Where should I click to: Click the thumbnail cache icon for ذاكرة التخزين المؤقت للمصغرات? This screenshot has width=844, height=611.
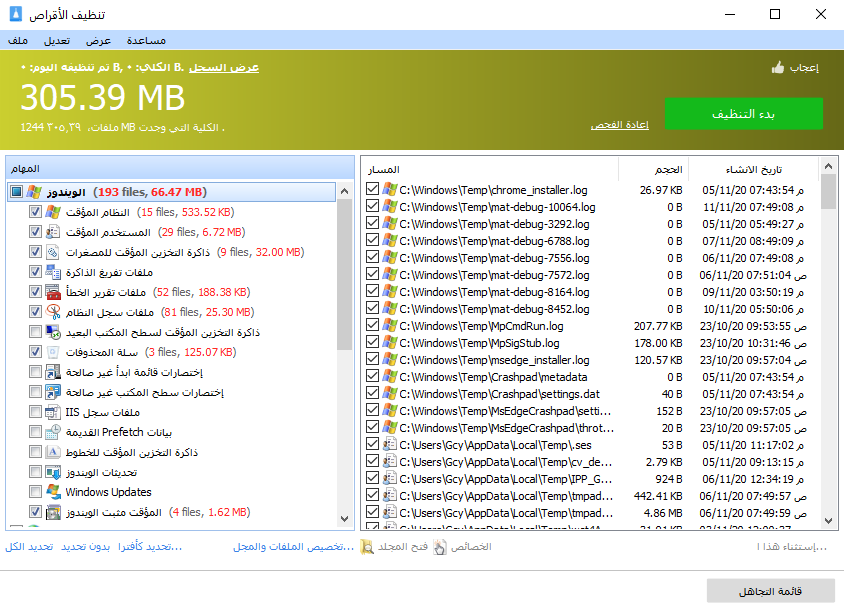[x=53, y=252]
